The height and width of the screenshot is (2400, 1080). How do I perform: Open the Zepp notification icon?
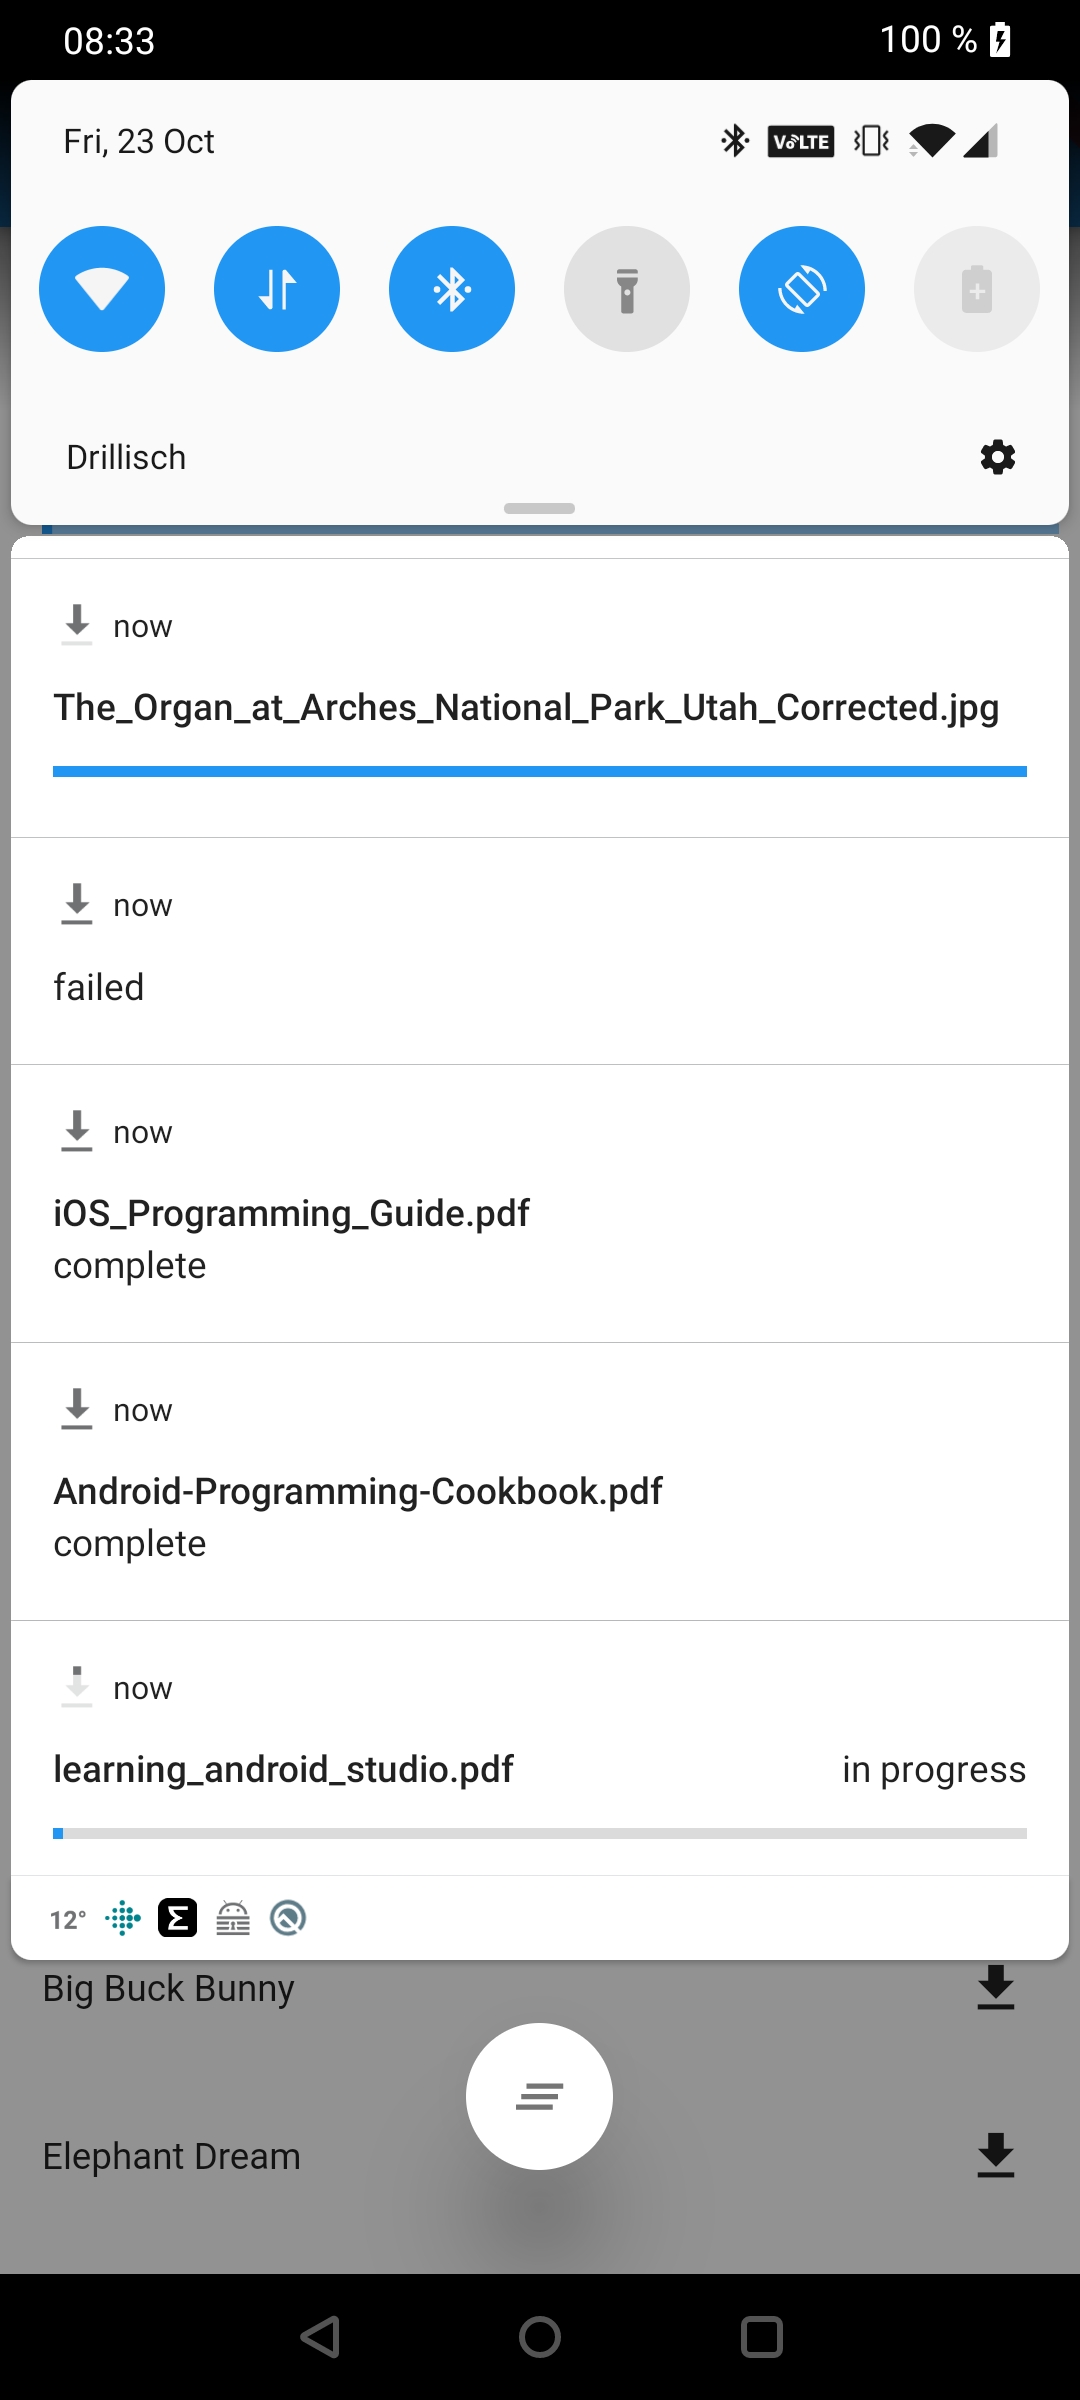[x=177, y=1917]
